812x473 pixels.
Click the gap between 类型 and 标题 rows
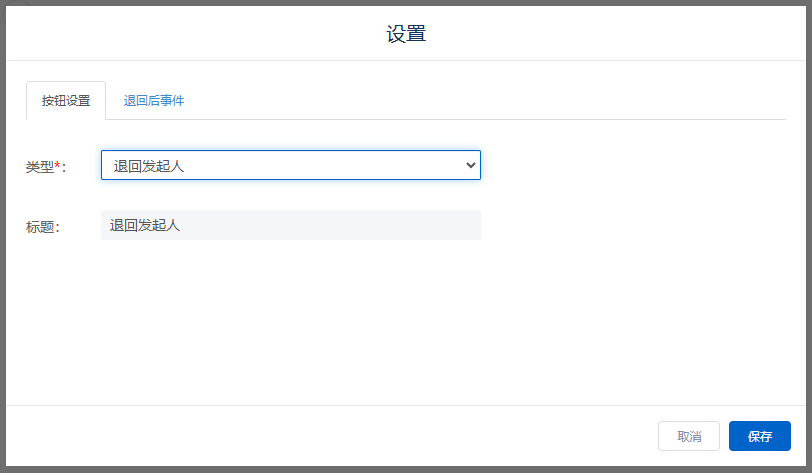290,195
